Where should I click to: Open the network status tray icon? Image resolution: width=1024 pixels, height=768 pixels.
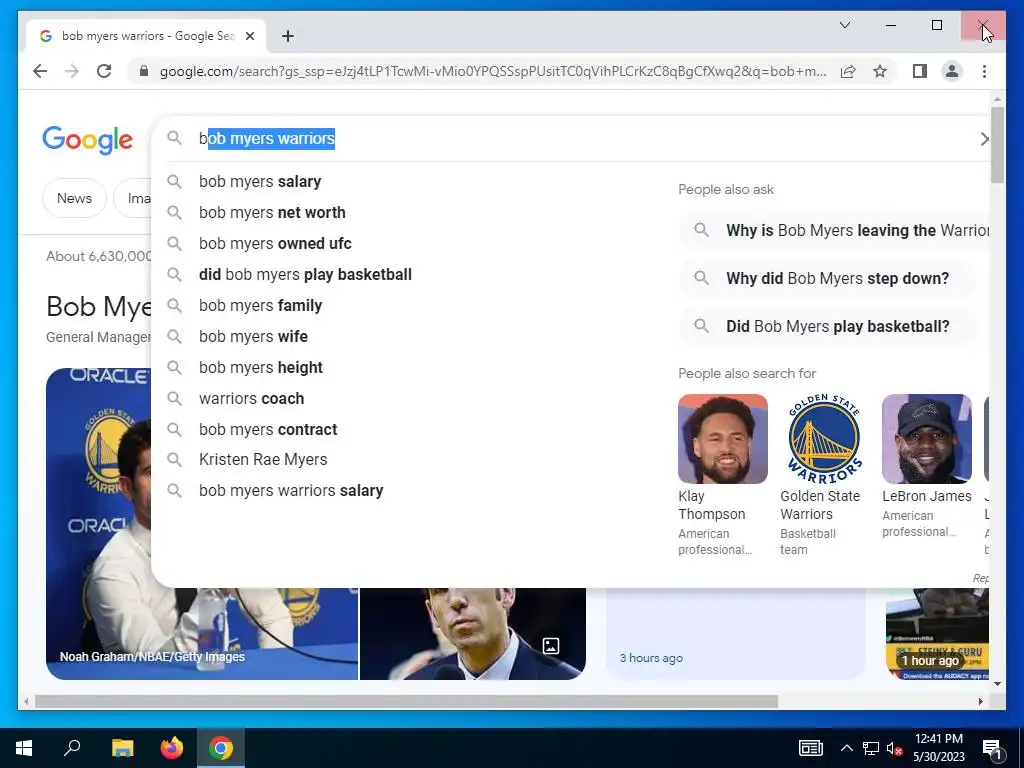[871, 748]
